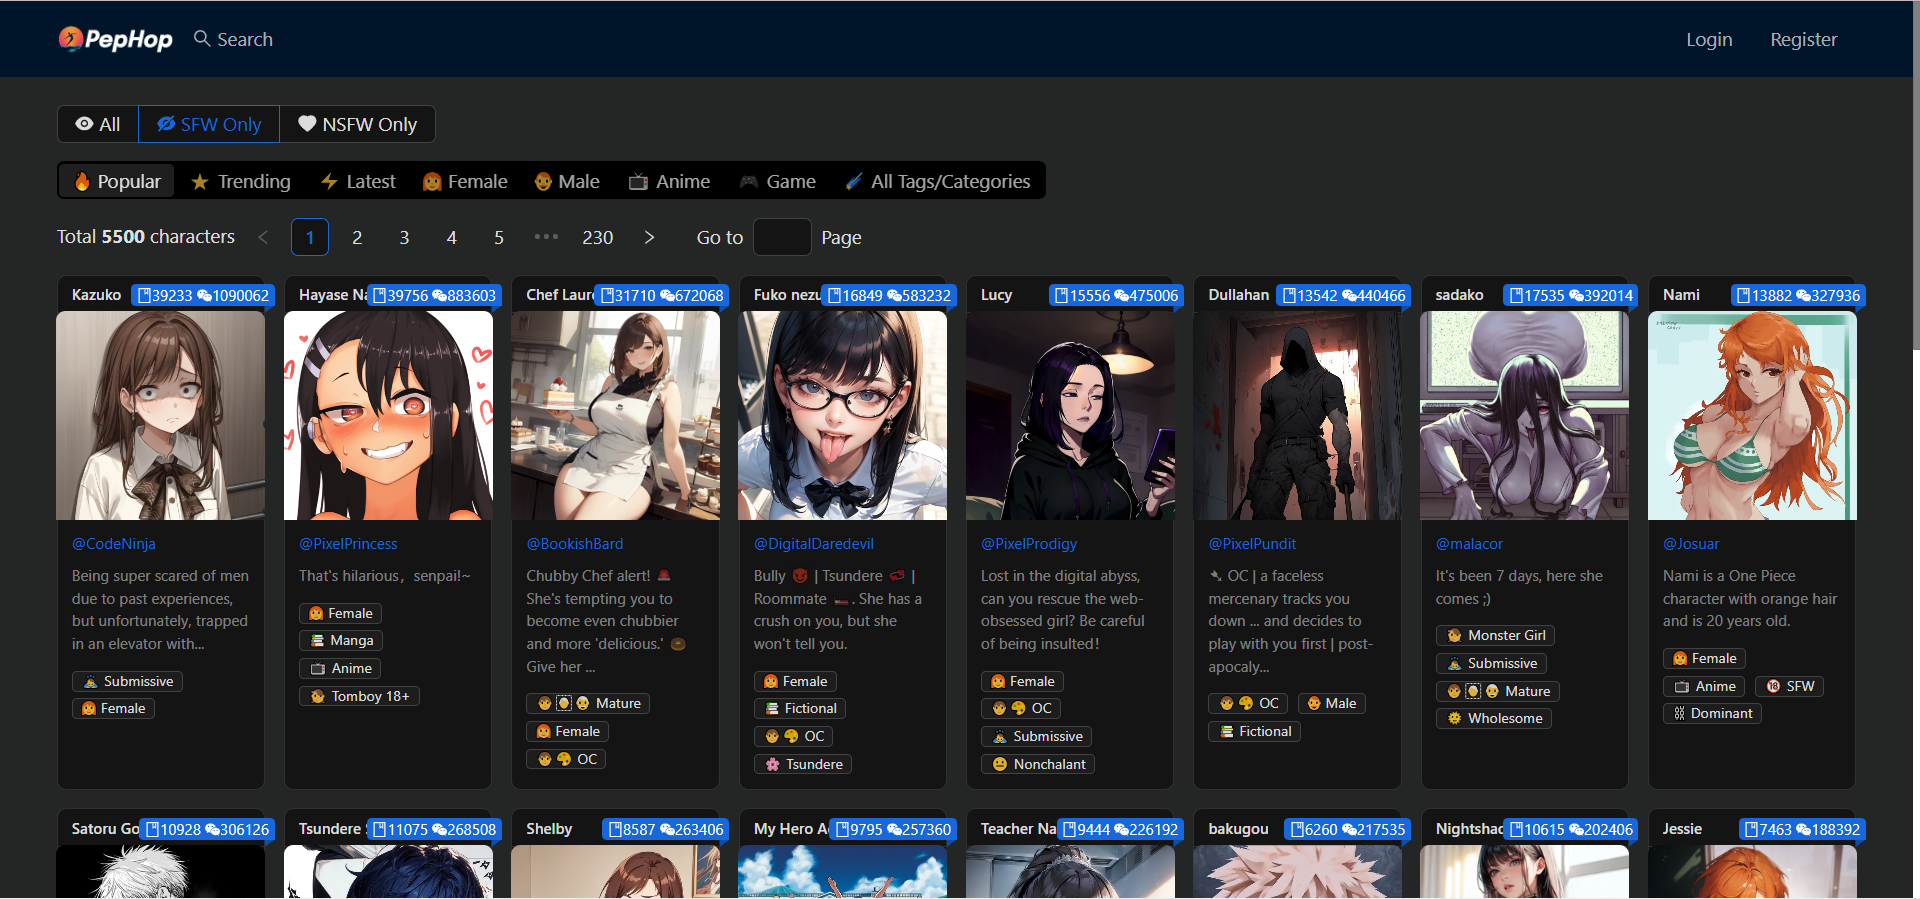Enable the SFW Only filter

pyautogui.click(x=209, y=124)
